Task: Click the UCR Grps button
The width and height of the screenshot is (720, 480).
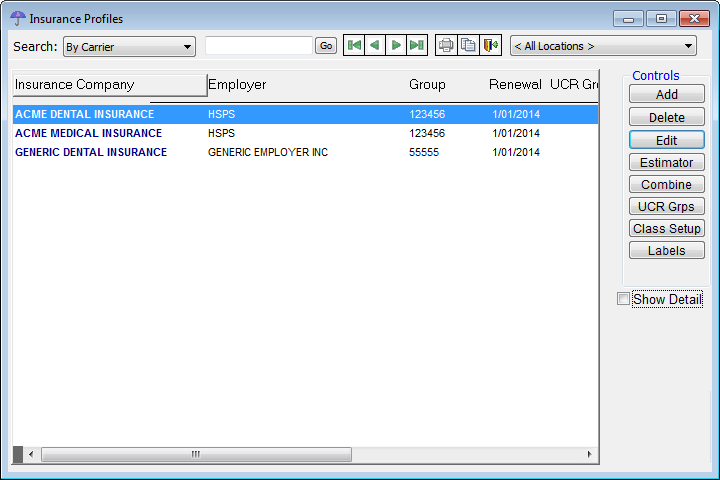Action: pyautogui.click(x=666, y=207)
